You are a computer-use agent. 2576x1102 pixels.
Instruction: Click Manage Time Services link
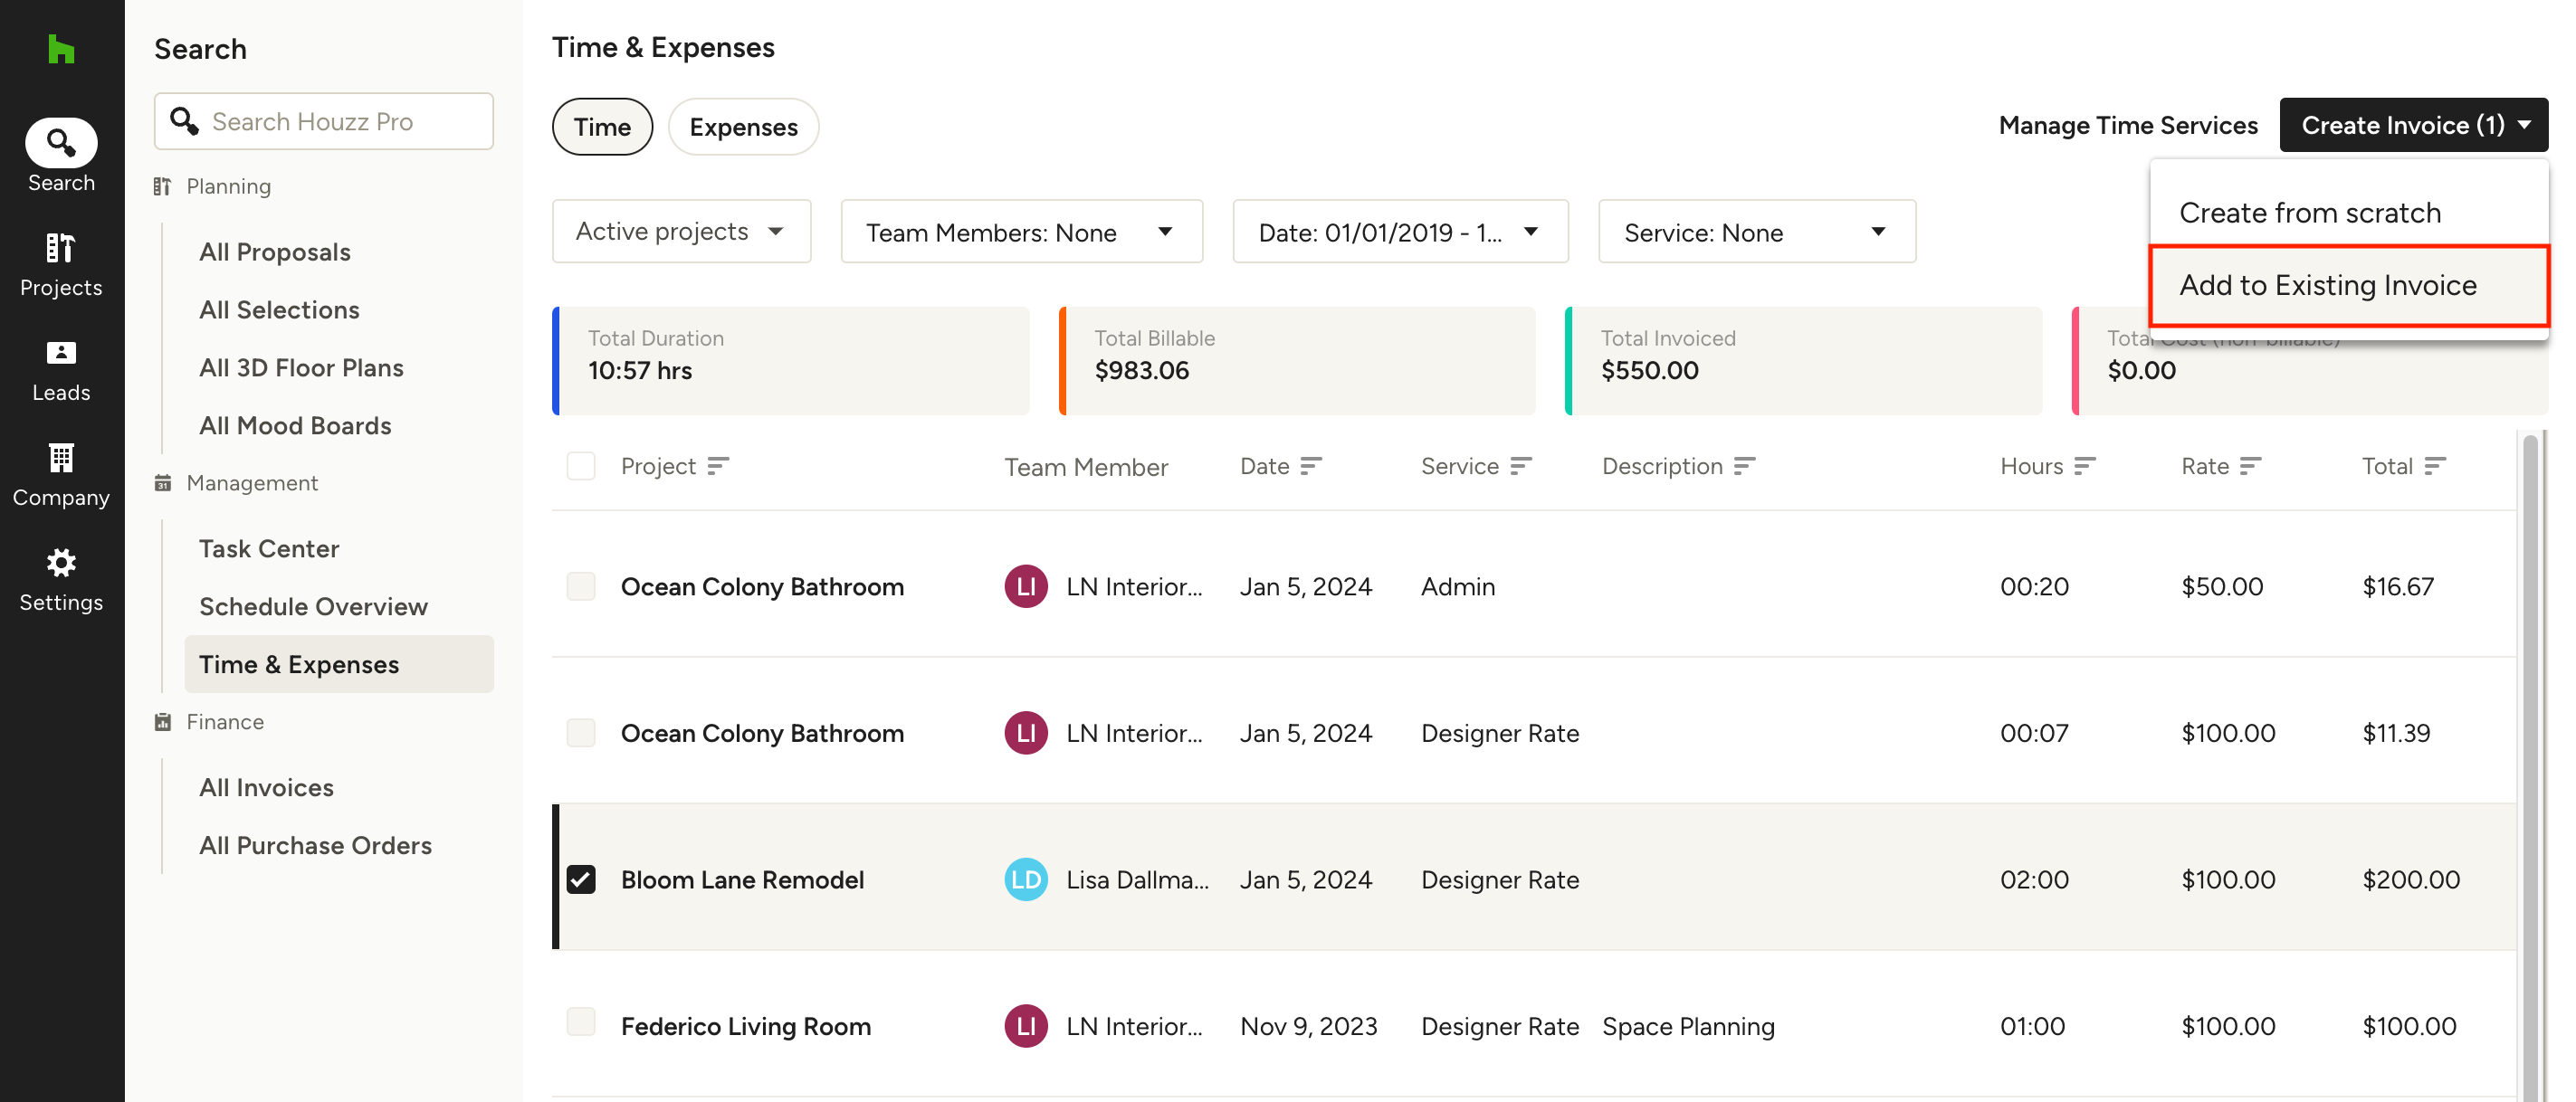point(2128,125)
